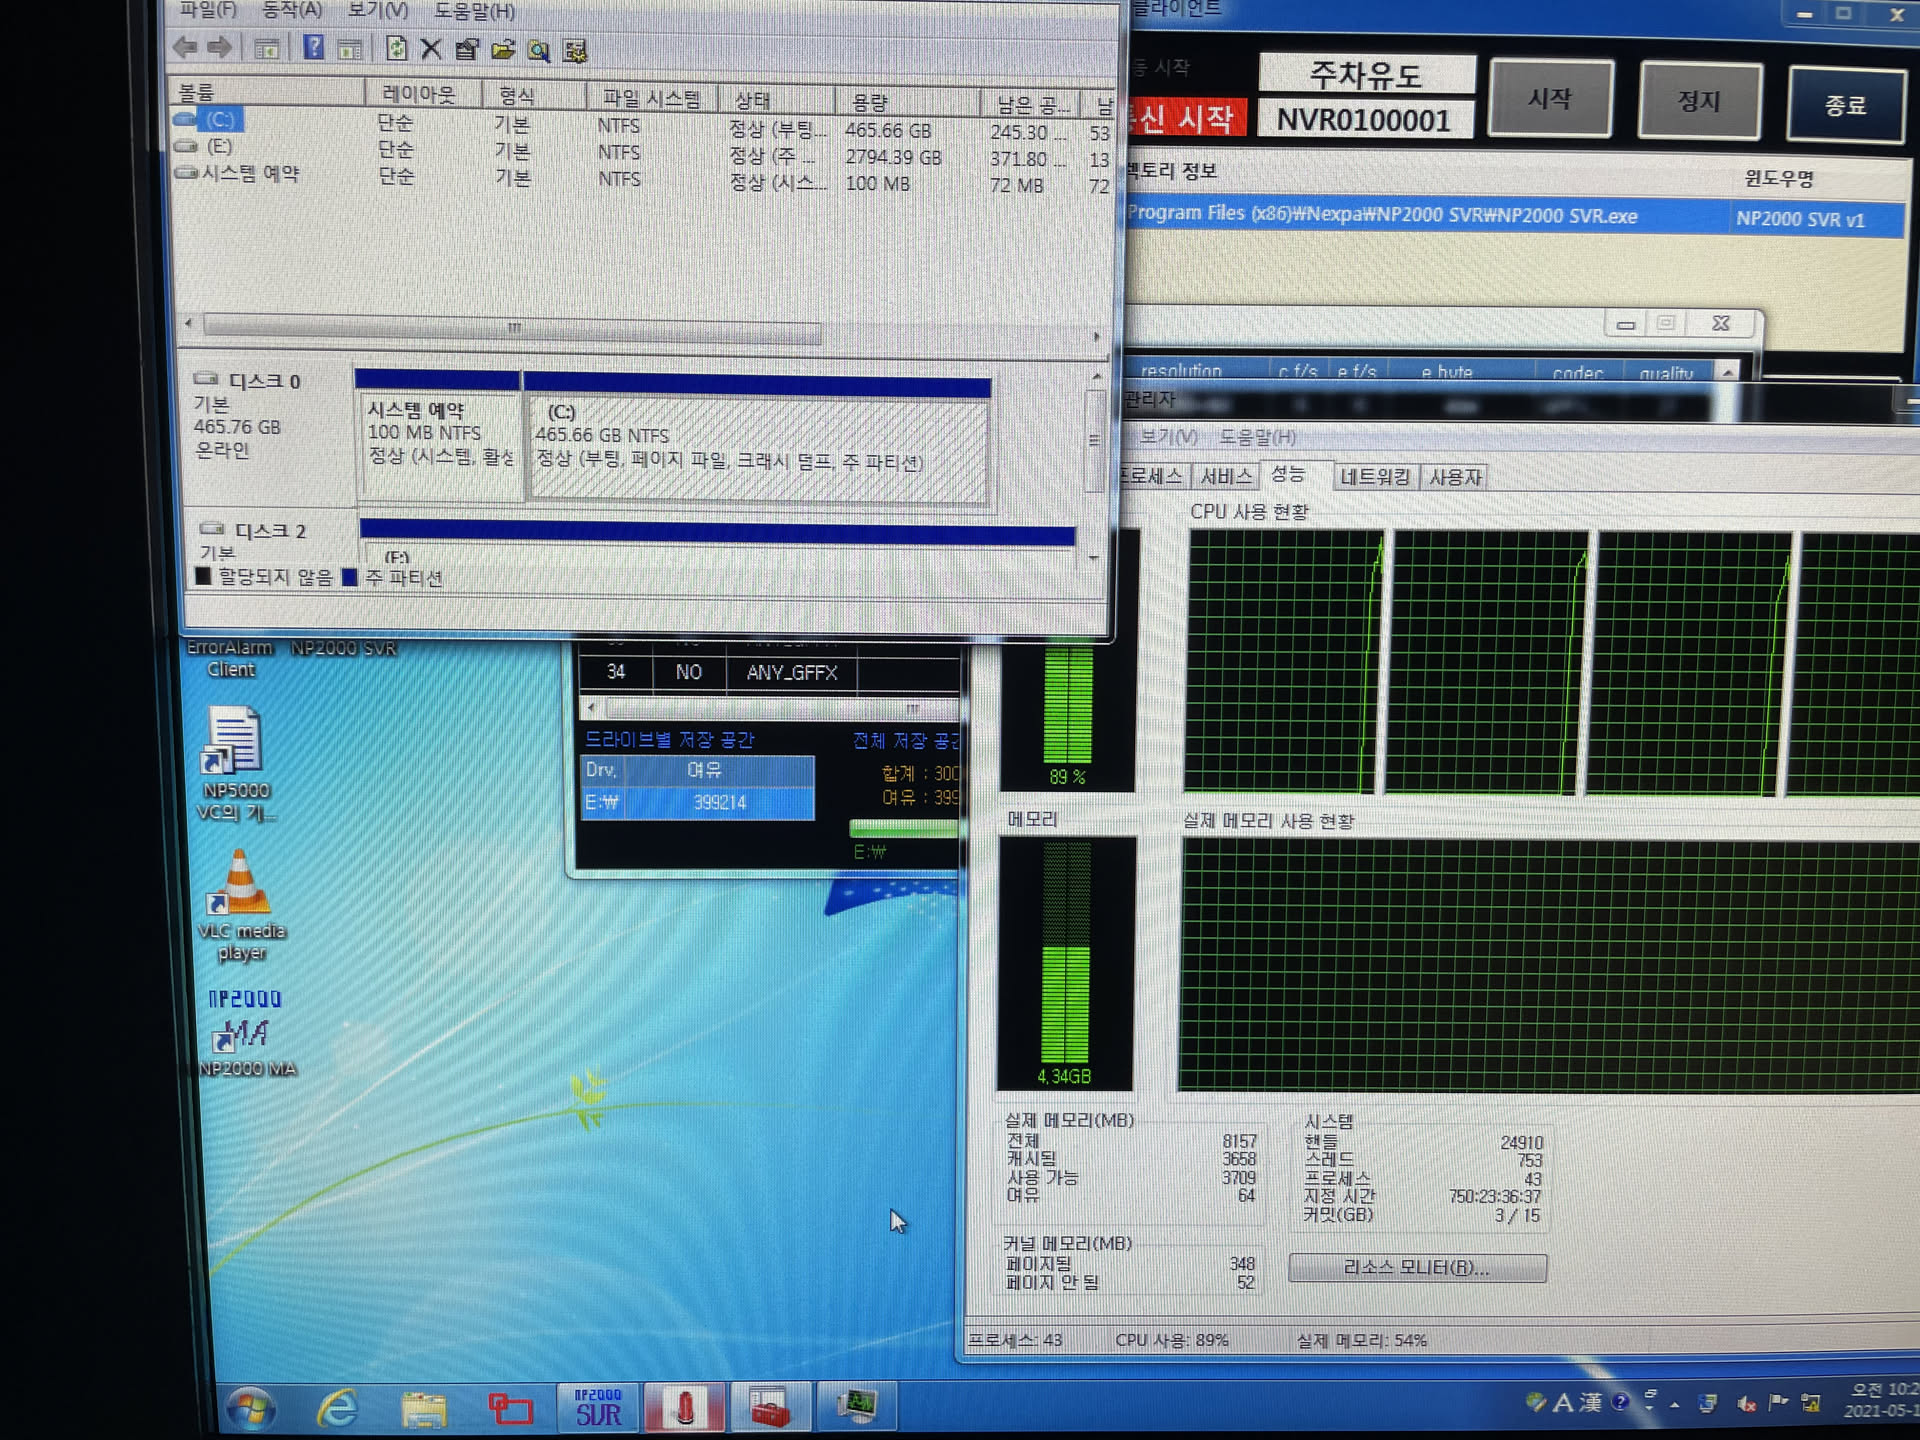Click 리소스 모니터(R)... button
This screenshot has width=1920, height=1440.
(x=1416, y=1267)
